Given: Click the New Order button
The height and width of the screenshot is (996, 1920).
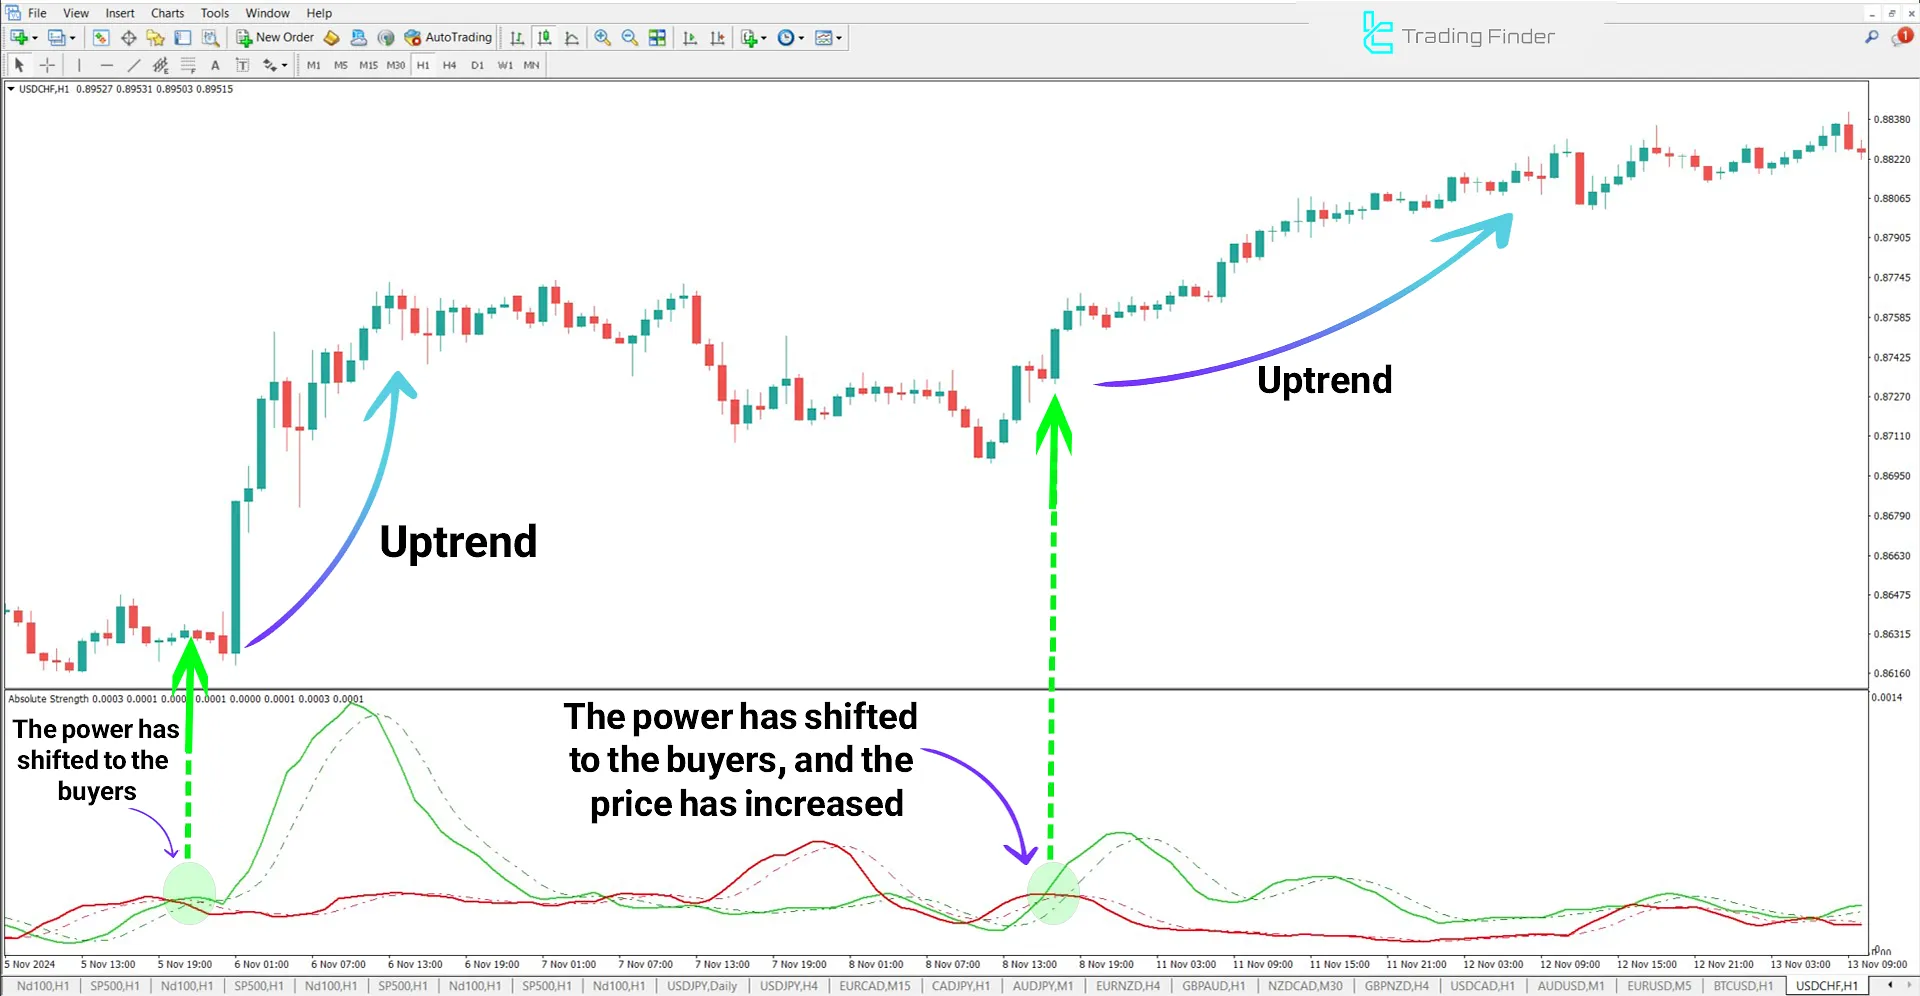Looking at the screenshot, I should (x=275, y=38).
